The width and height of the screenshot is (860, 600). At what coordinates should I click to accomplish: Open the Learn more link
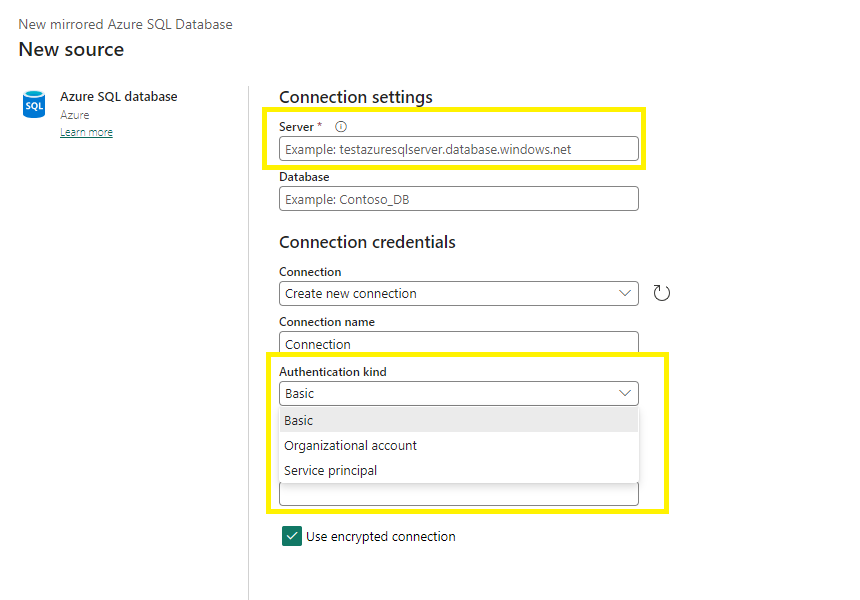coord(86,133)
